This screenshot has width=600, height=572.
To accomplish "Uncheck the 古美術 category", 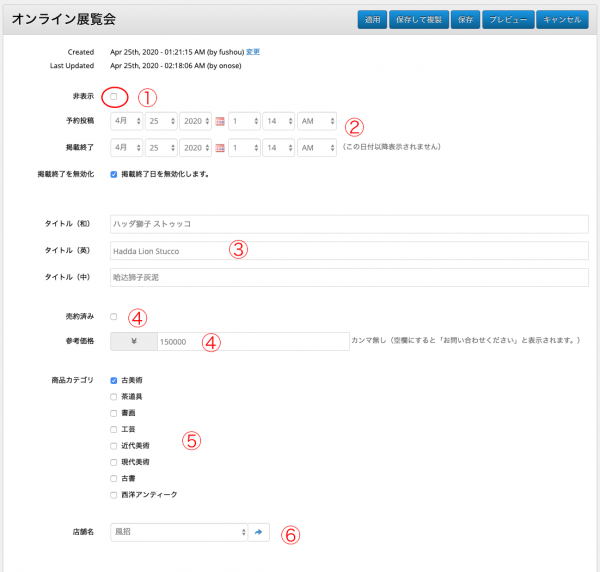I will 114,381.
